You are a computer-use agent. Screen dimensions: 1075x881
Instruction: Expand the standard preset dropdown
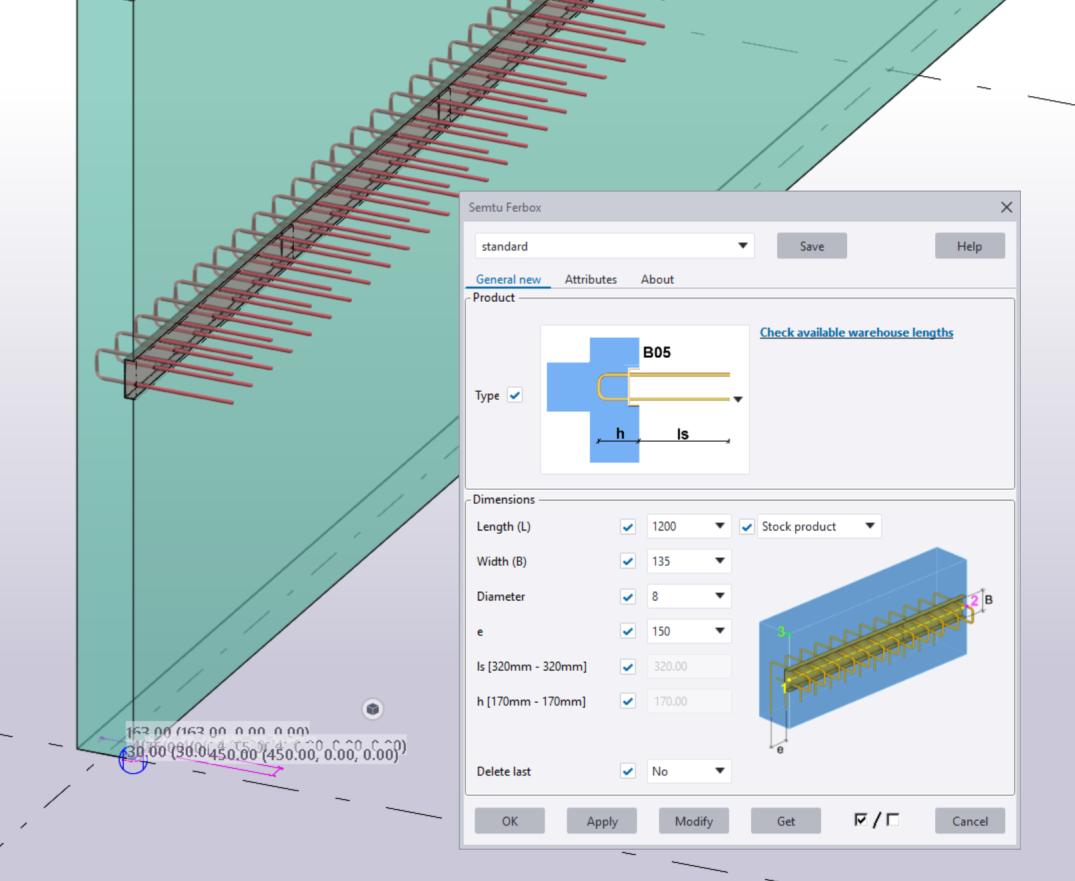(x=742, y=246)
